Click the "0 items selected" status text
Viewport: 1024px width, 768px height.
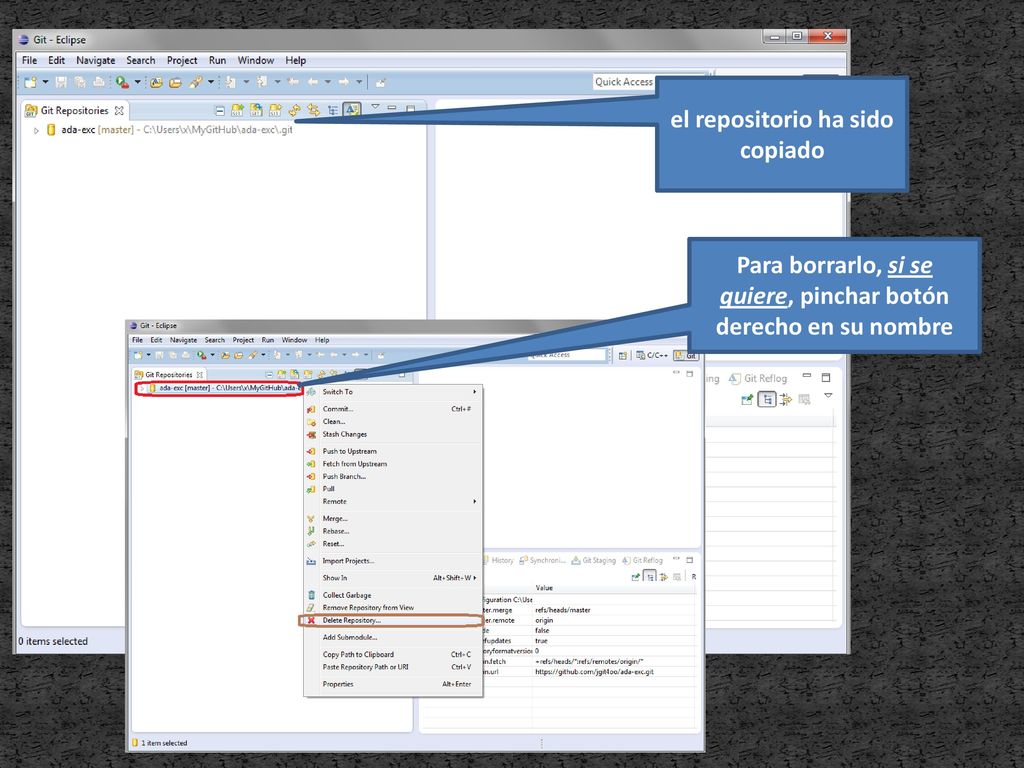coord(53,641)
